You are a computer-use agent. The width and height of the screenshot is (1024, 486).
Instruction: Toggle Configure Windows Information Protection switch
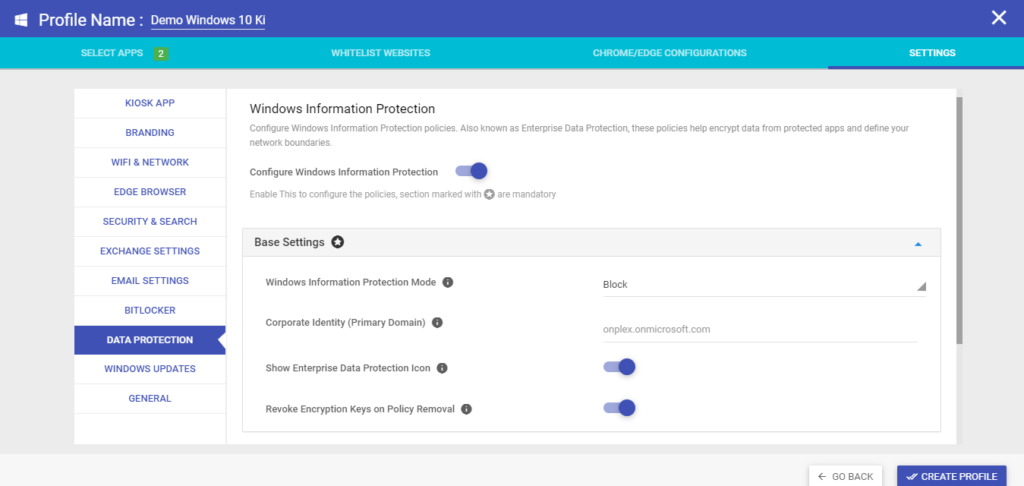[472, 171]
